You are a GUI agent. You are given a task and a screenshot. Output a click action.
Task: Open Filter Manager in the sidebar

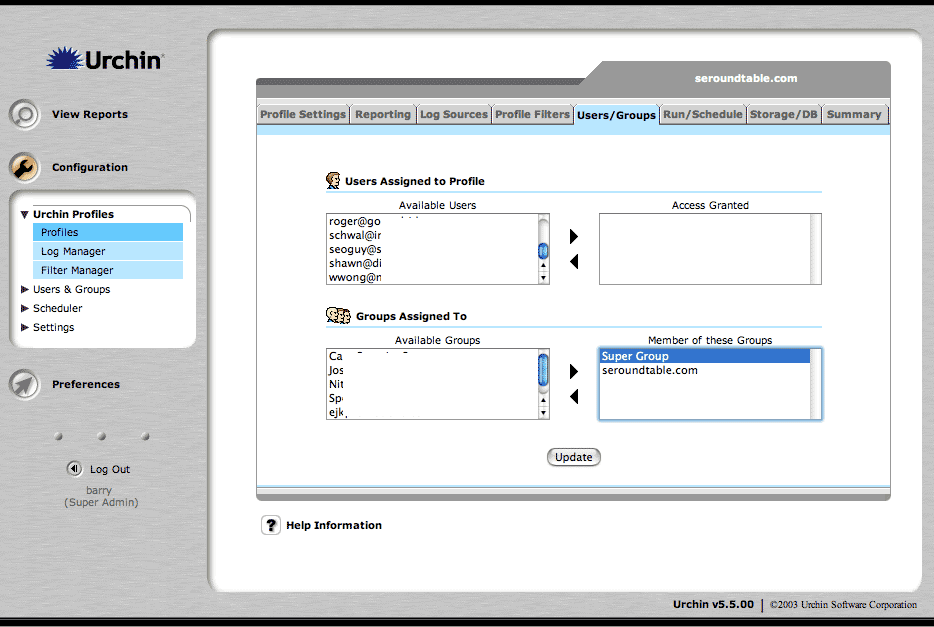[108, 270]
